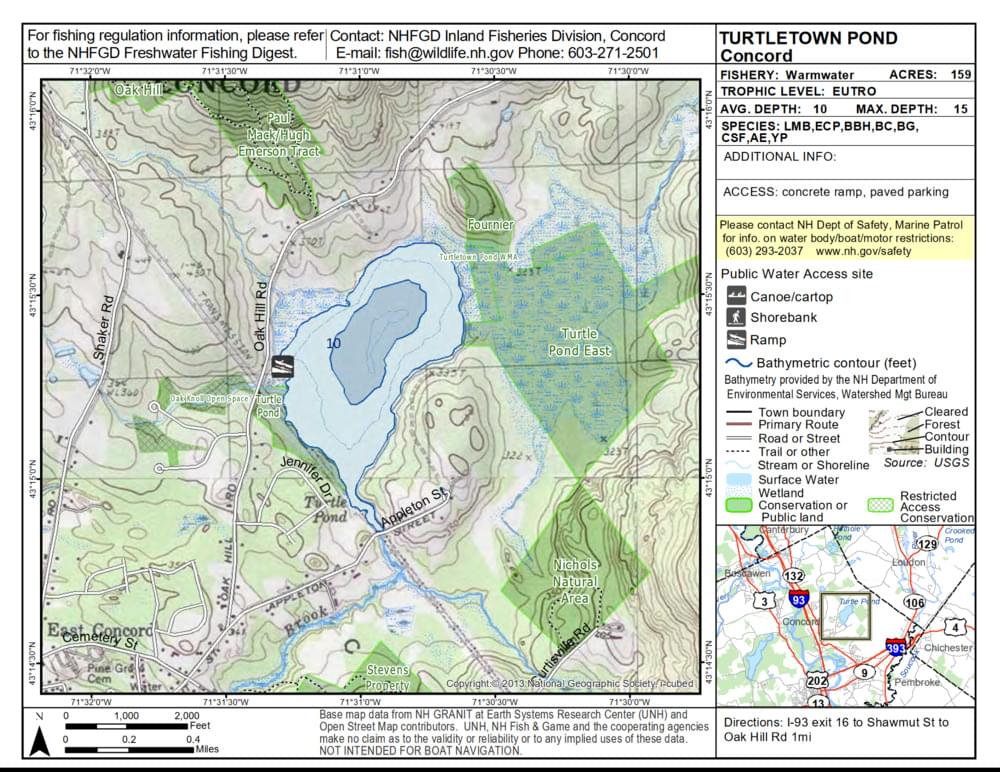This screenshot has width=1000, height=772.
Task: Click the SPECIES list text
Action: tap(820, 131)
